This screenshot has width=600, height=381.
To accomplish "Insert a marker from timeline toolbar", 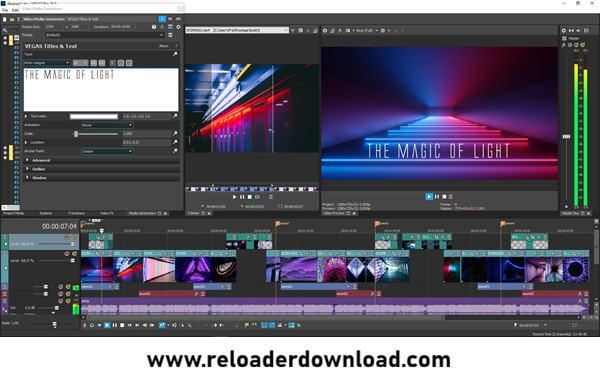I will [247, 325].
